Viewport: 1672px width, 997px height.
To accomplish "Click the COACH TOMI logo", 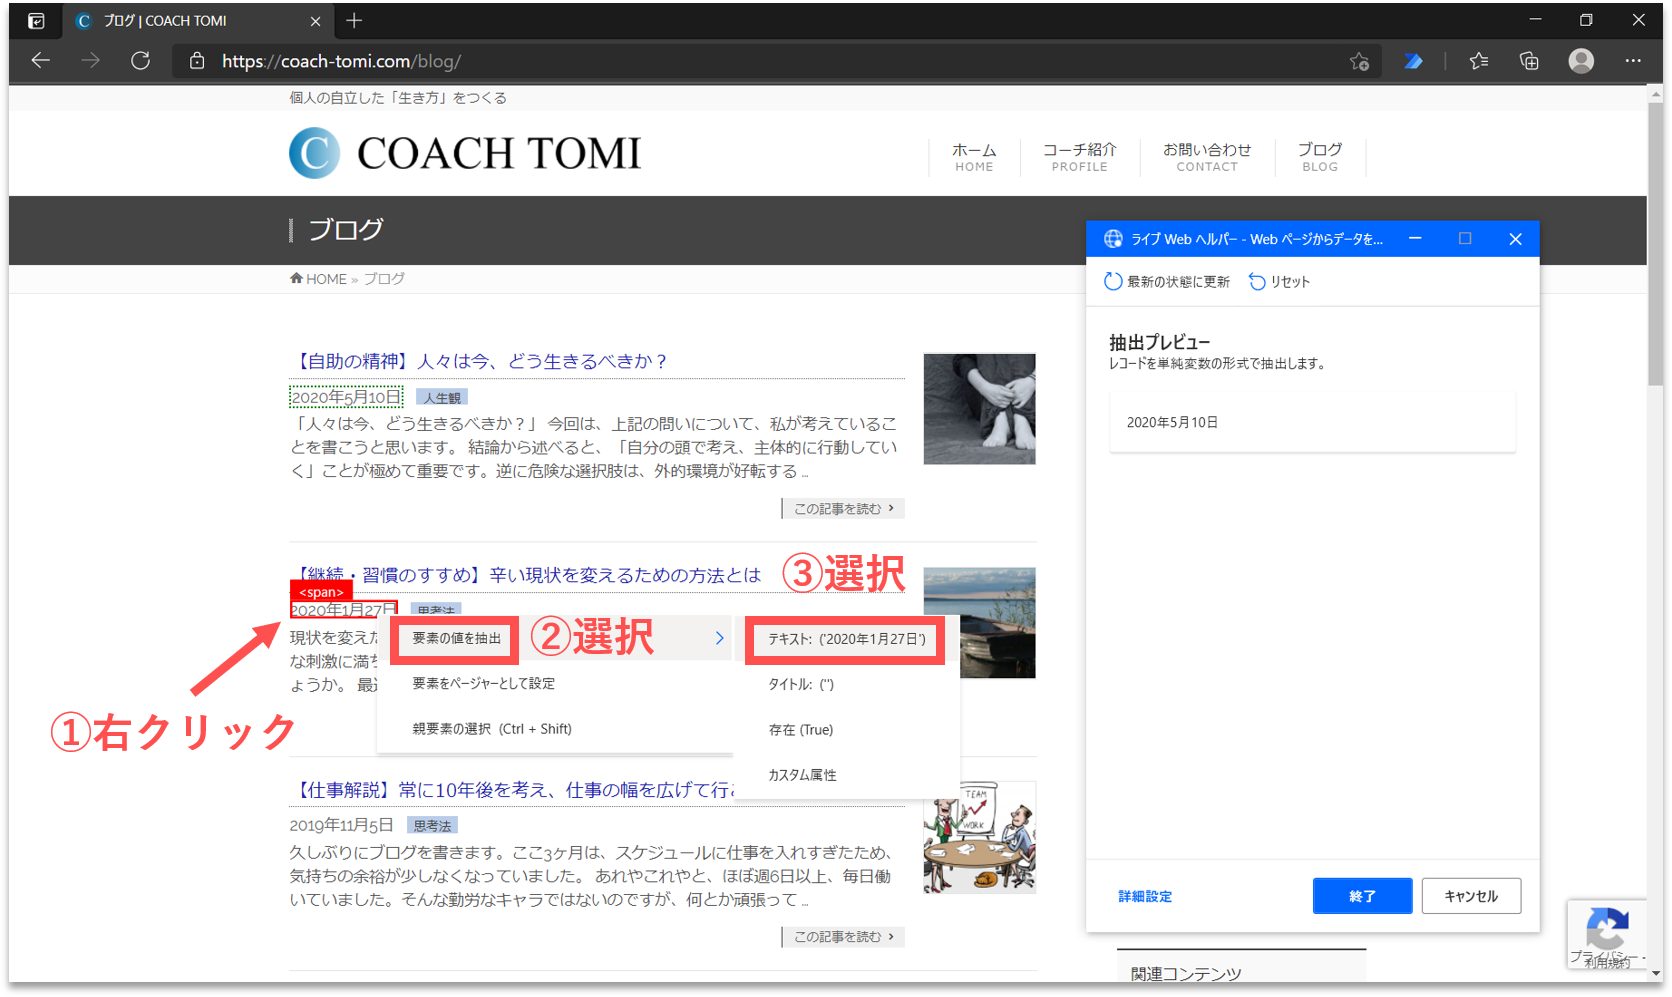I will click(x=465, y=153).
